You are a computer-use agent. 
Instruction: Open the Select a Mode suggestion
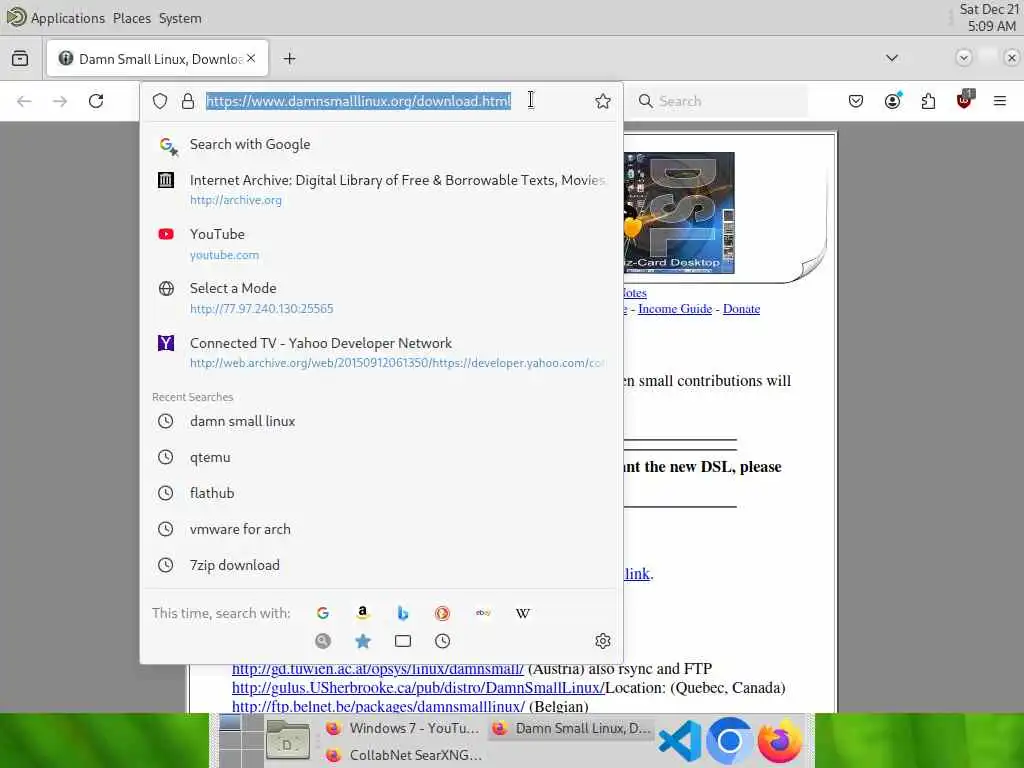coord(381,298)
